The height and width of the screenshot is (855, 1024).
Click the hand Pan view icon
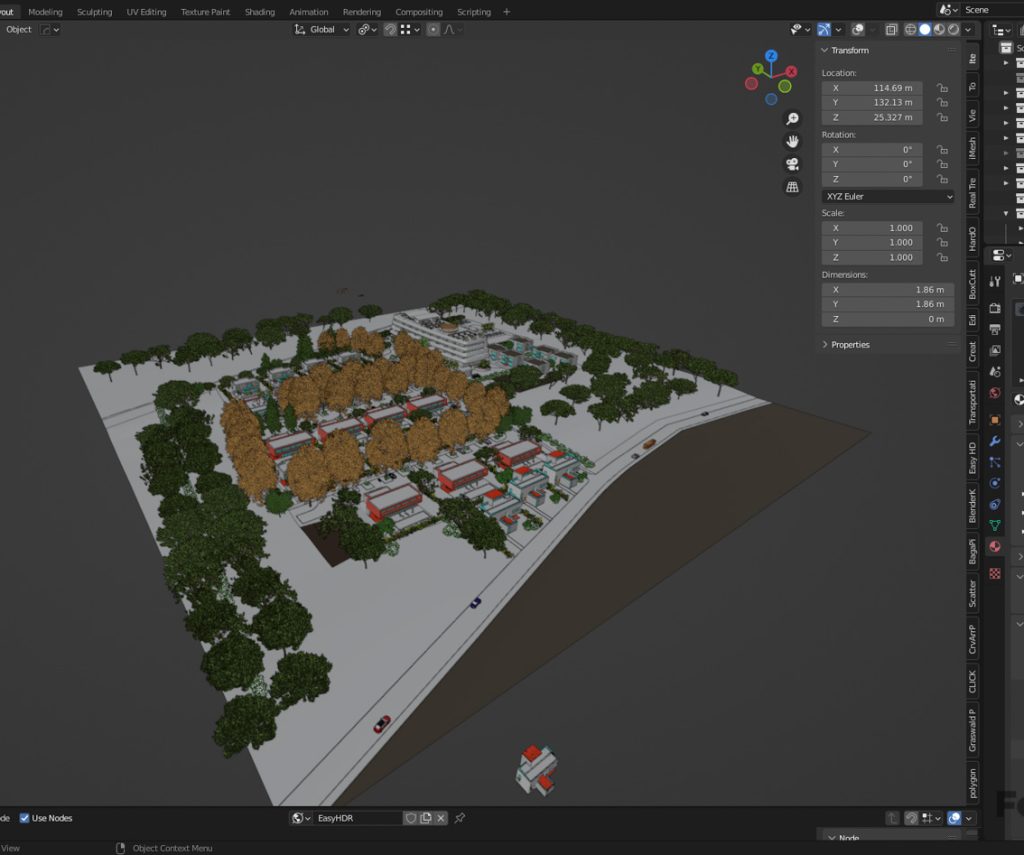[792, 141]
